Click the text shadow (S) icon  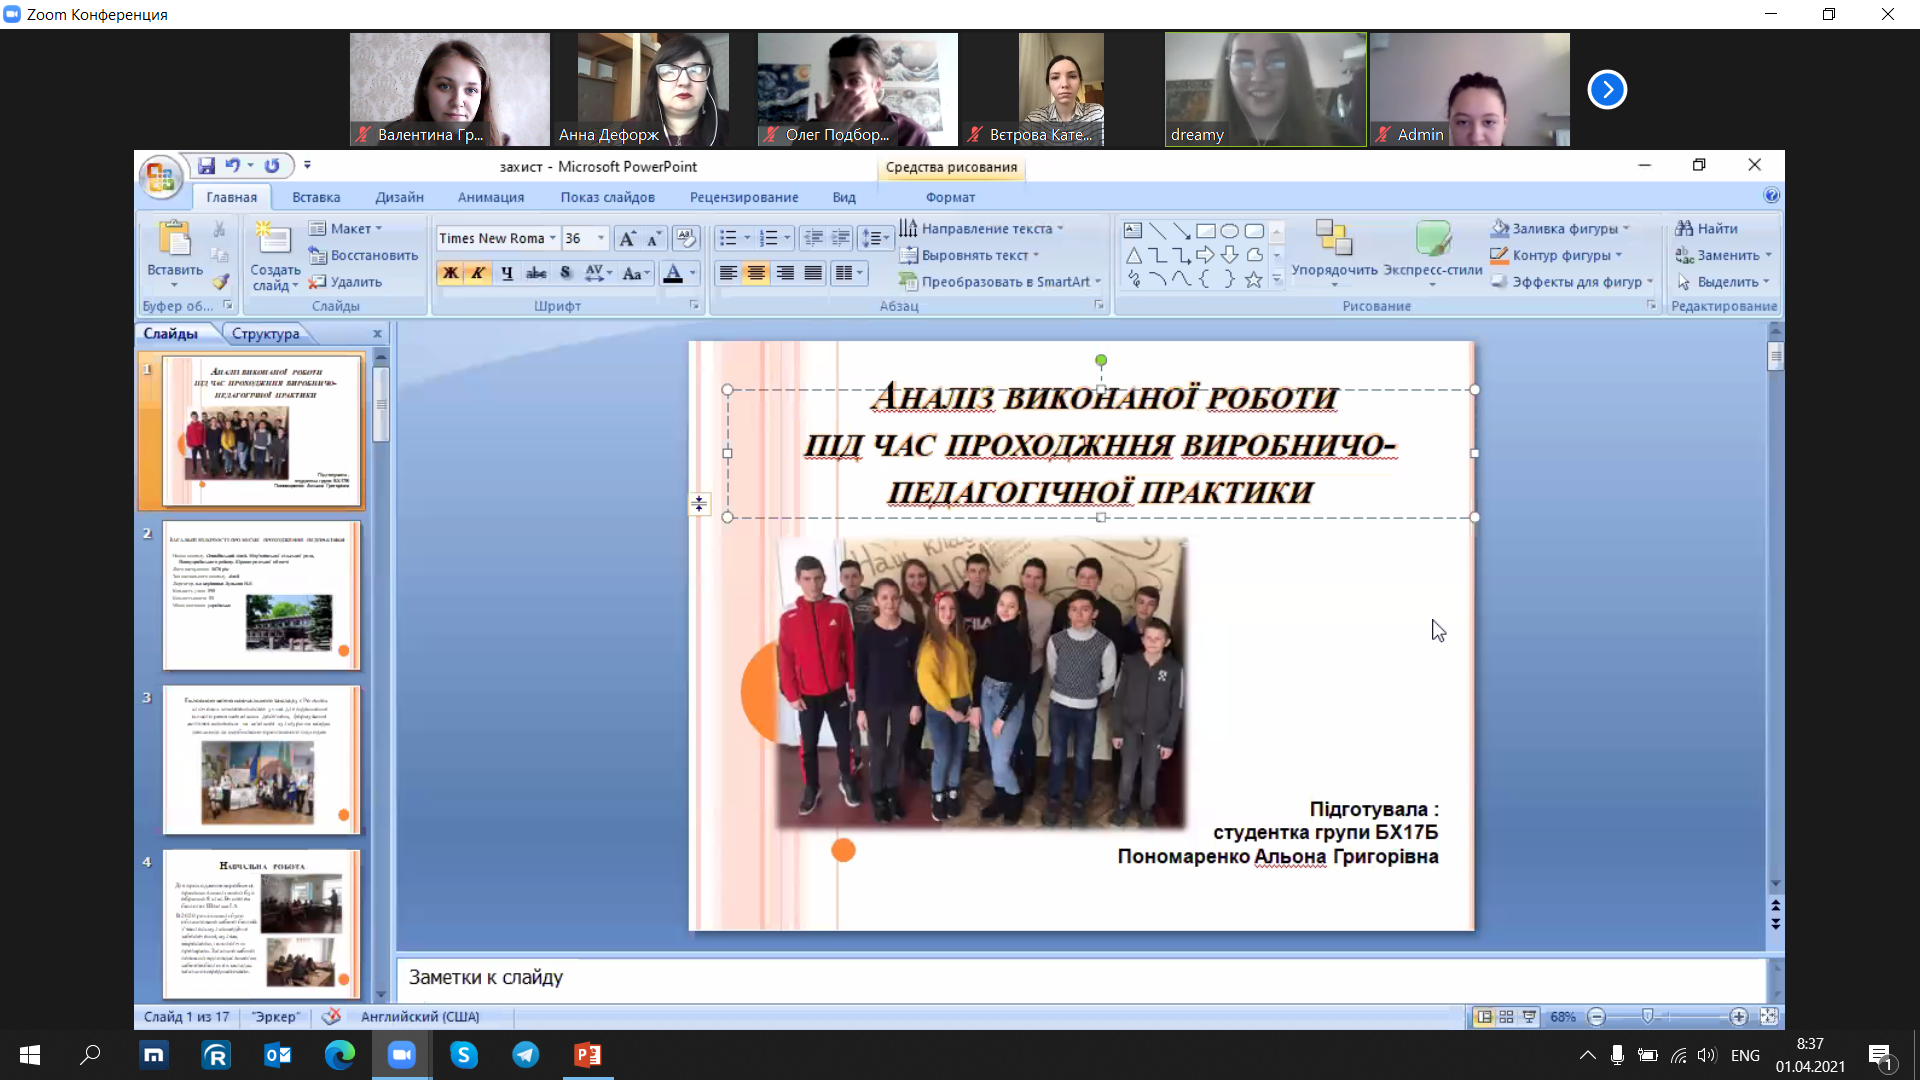tap(566, 273)
